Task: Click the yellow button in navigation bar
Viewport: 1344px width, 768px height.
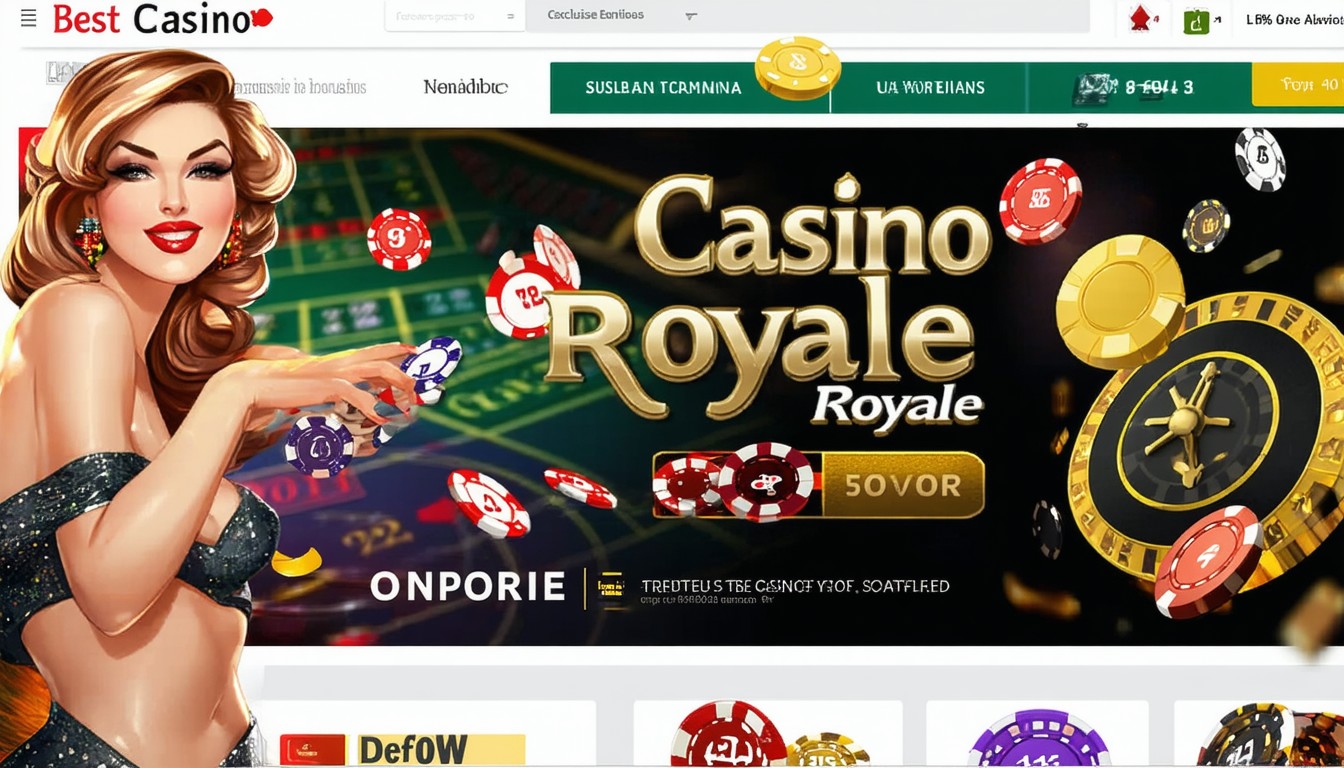Action: click(x=1298, y=85)
